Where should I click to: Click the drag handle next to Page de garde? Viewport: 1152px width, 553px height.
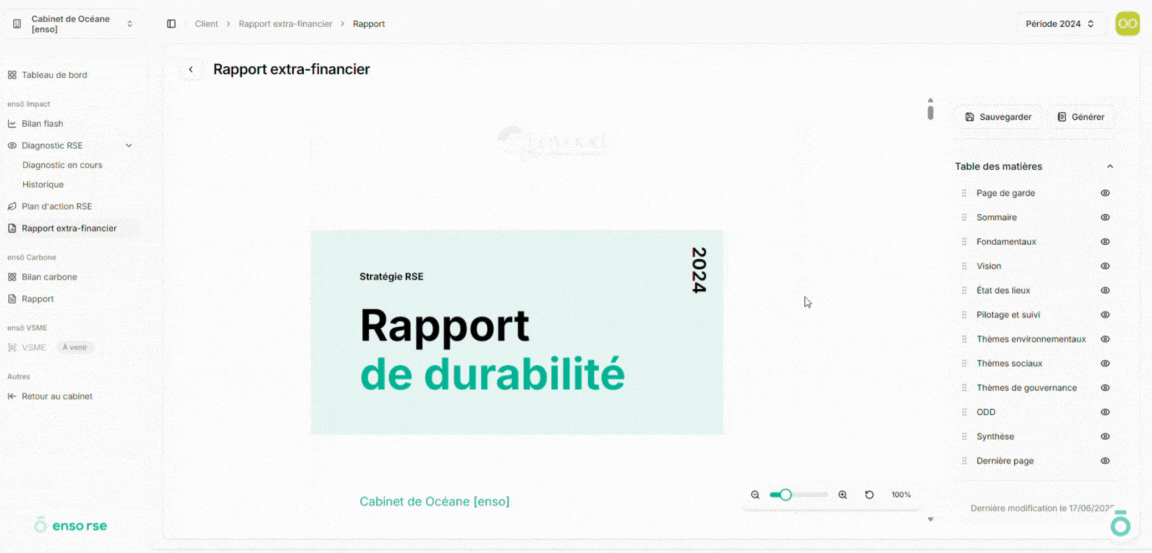[965, 193]
